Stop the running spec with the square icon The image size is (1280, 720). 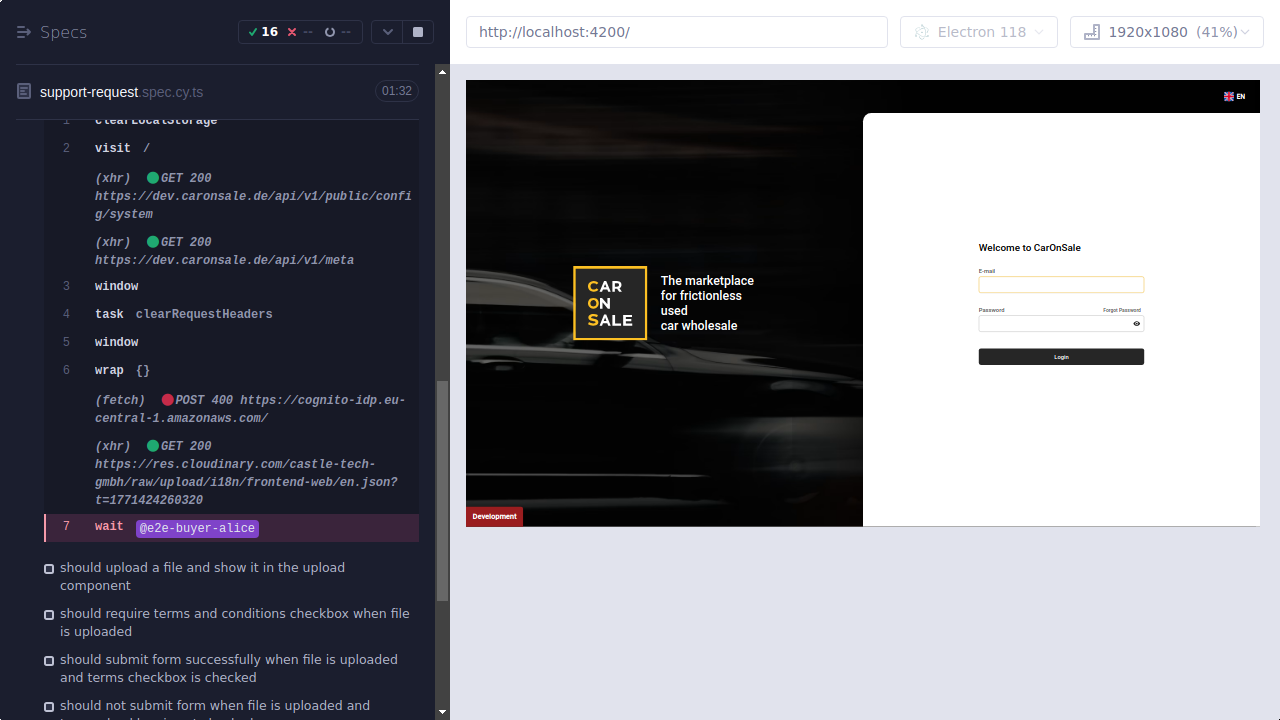(417, 31)
